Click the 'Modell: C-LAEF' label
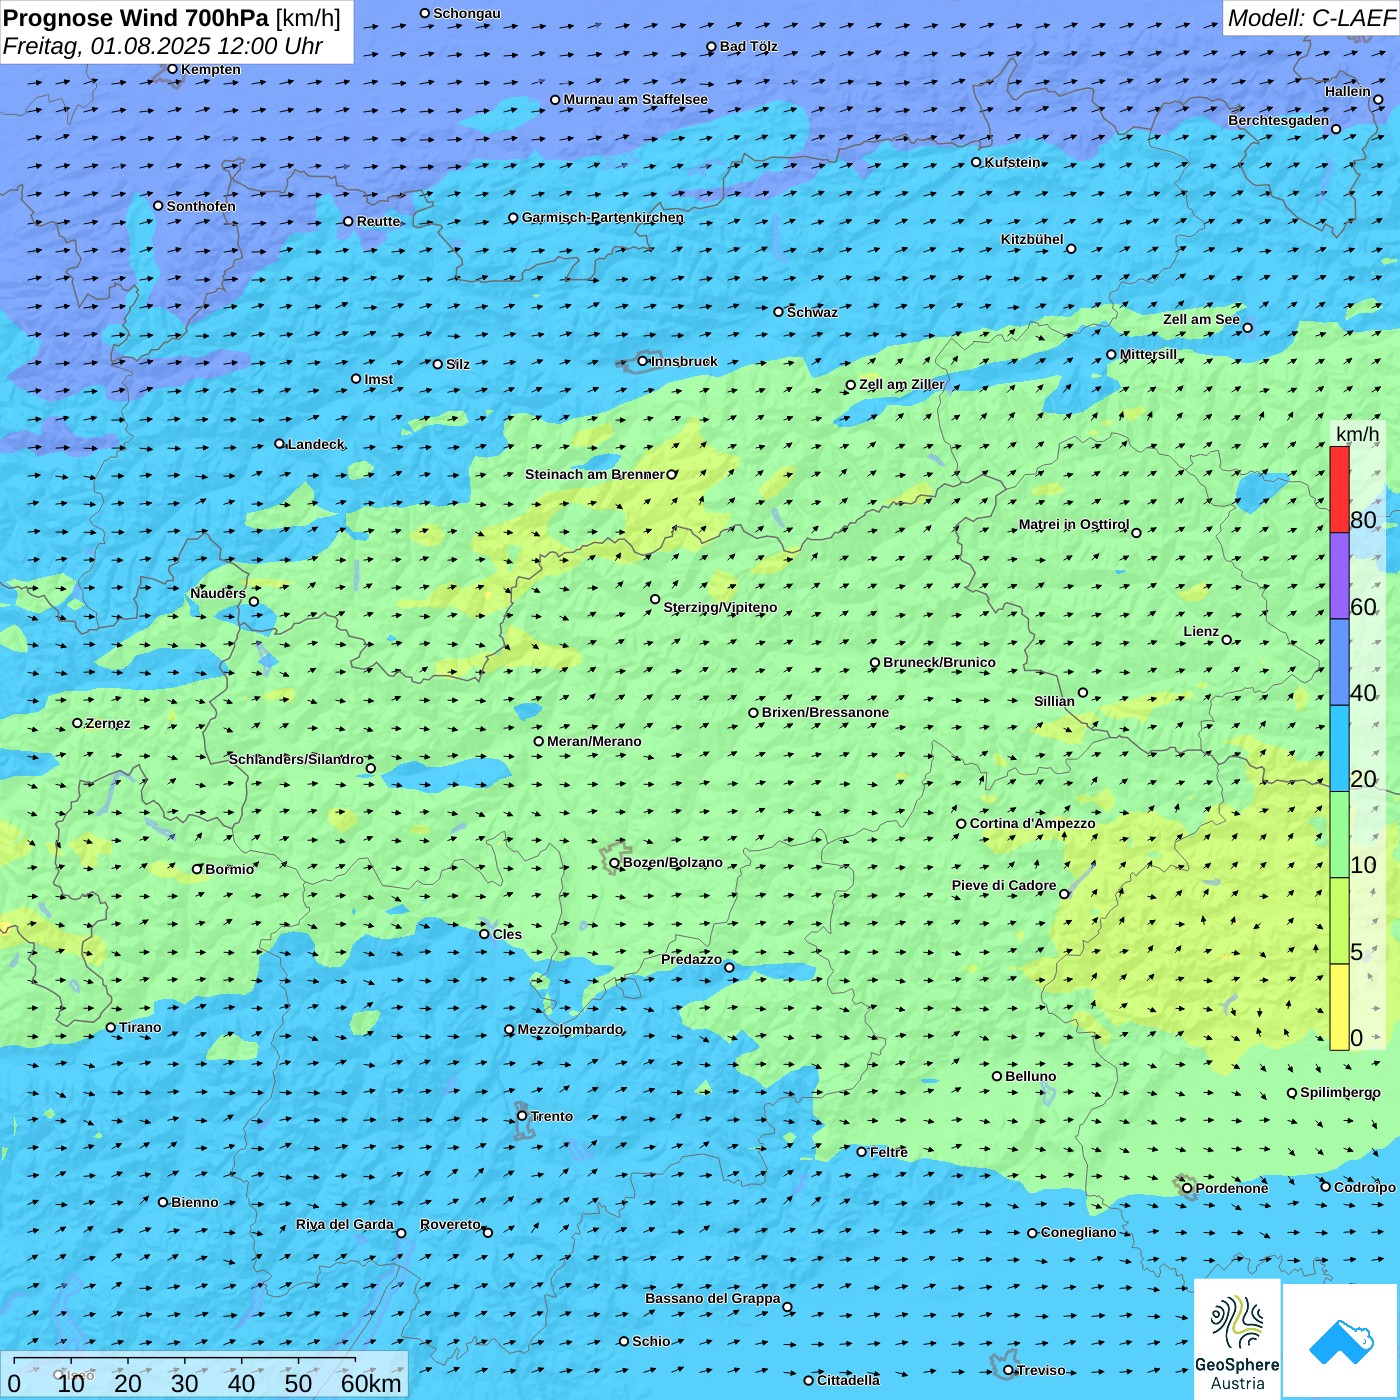Viewport: 1400px width, 1400px height. click(1310, 18)
